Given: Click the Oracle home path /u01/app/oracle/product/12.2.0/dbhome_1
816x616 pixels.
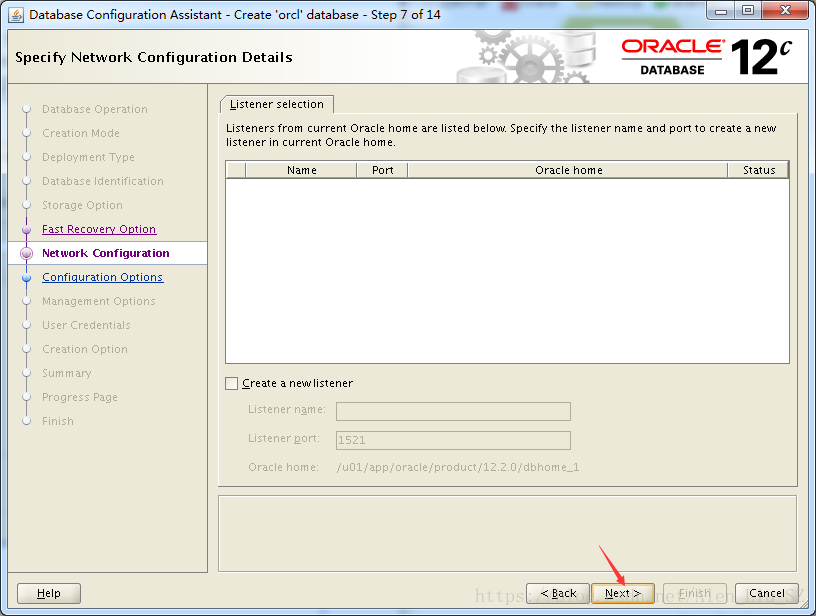Looking at the screenshot, I should coord(458,467).
